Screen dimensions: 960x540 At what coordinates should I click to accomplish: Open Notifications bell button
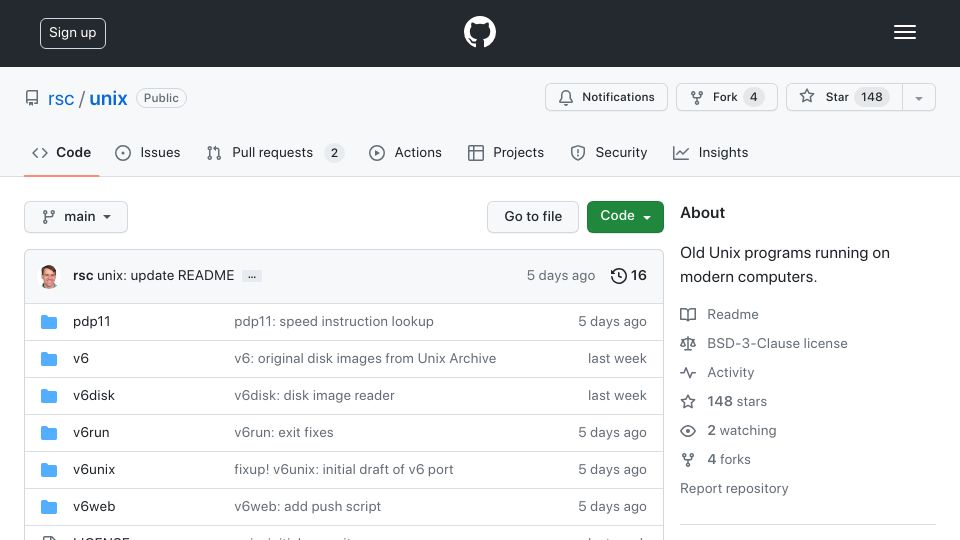coord(606,97)
